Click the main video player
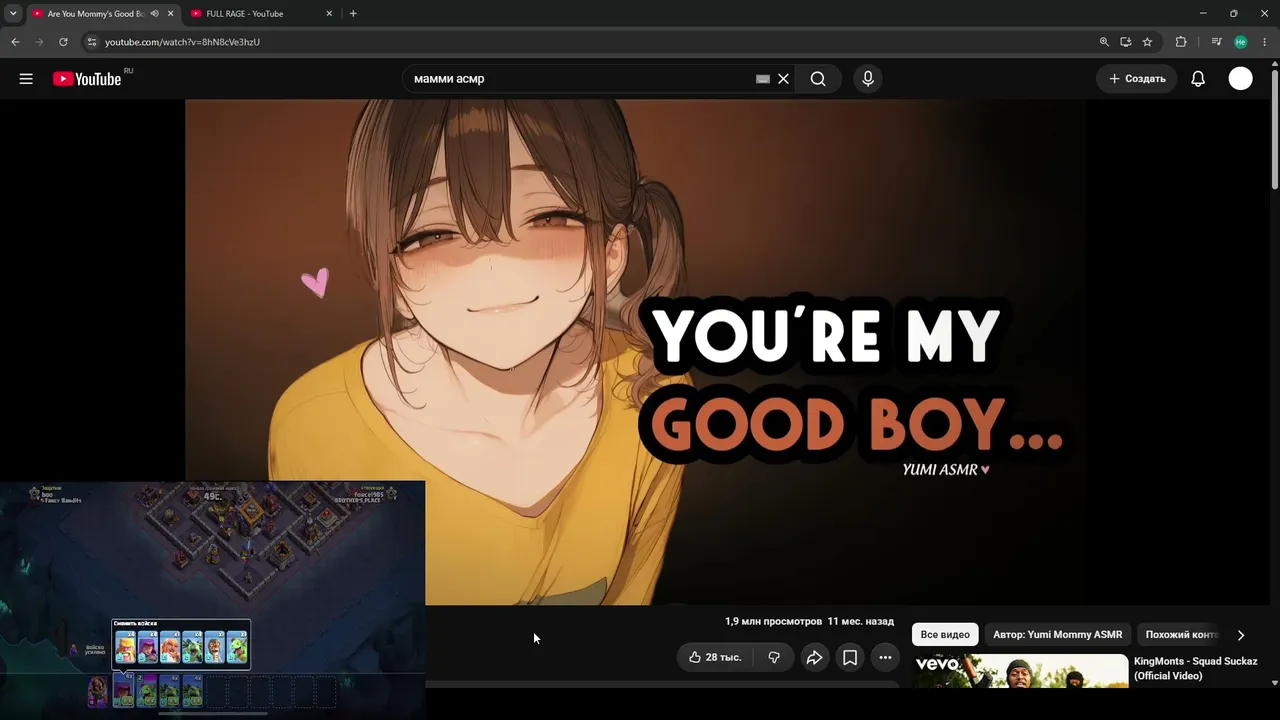Viewport: 1280px width, 720px height. click(636, 352)
